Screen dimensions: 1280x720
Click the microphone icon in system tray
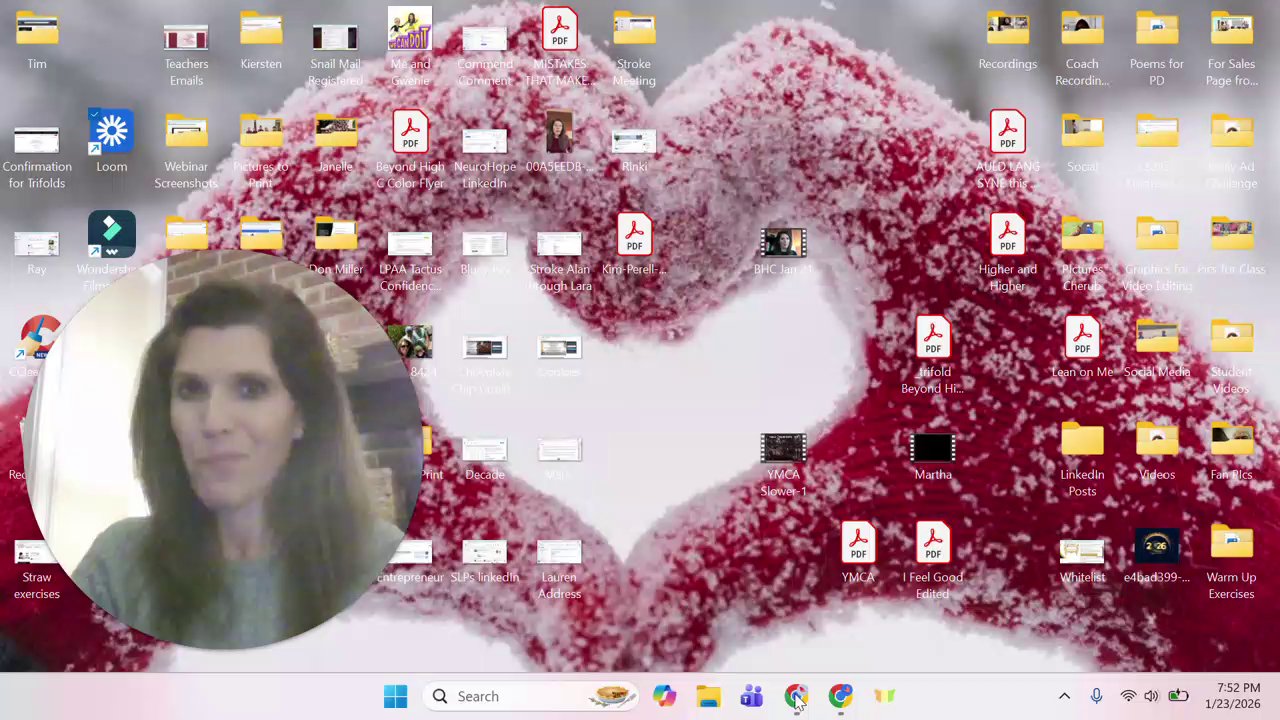pyautogui.click(x=1096, y=696)
